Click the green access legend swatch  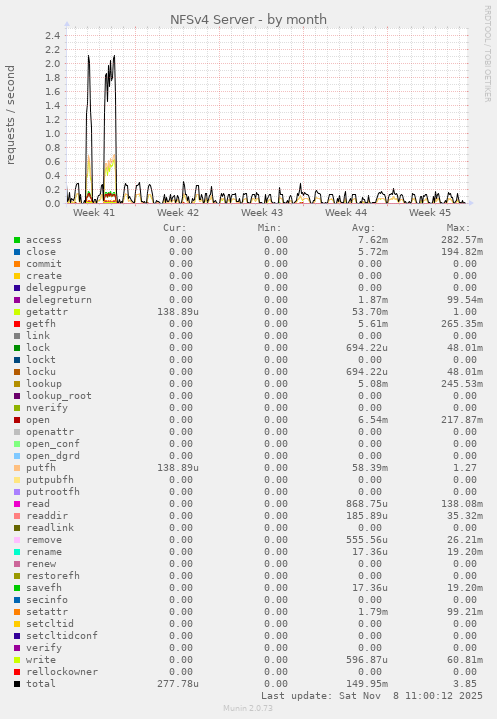coord(17,240)
